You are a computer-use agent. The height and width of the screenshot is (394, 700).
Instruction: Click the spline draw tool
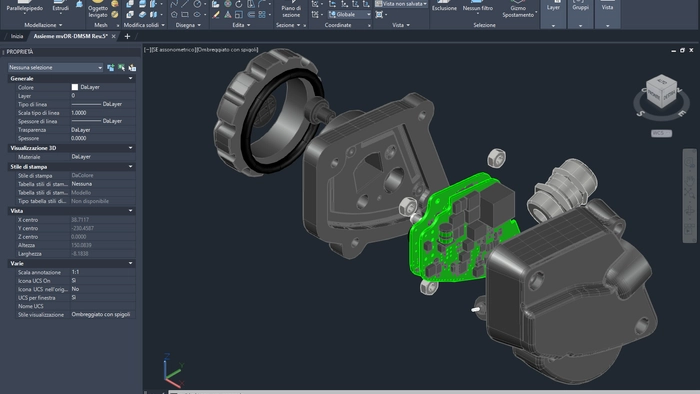[174, 4]
